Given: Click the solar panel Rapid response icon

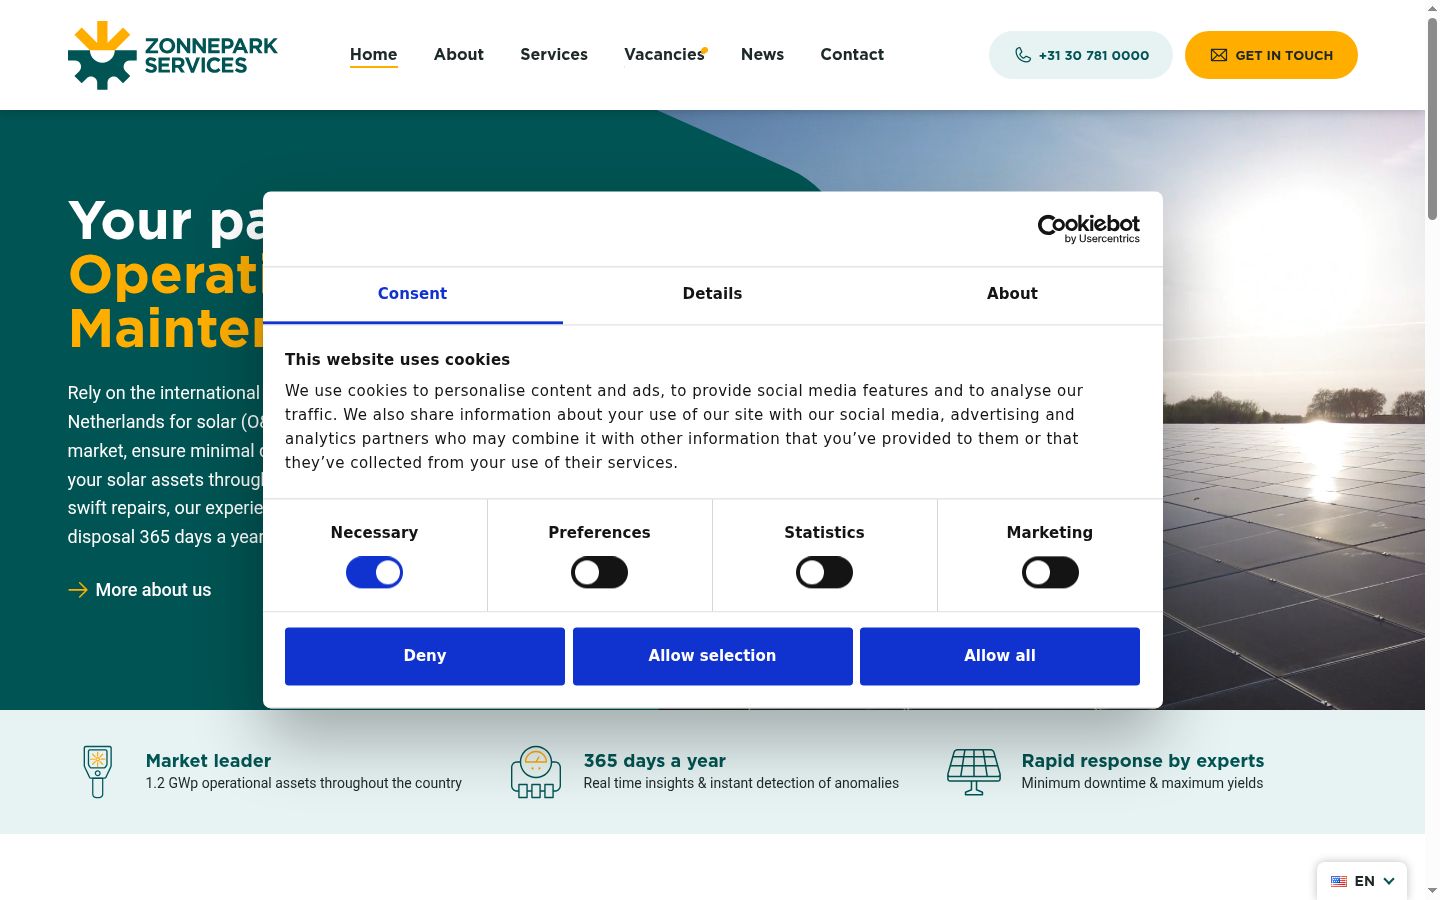Looking at the screenshot, I should pos(974,772).
